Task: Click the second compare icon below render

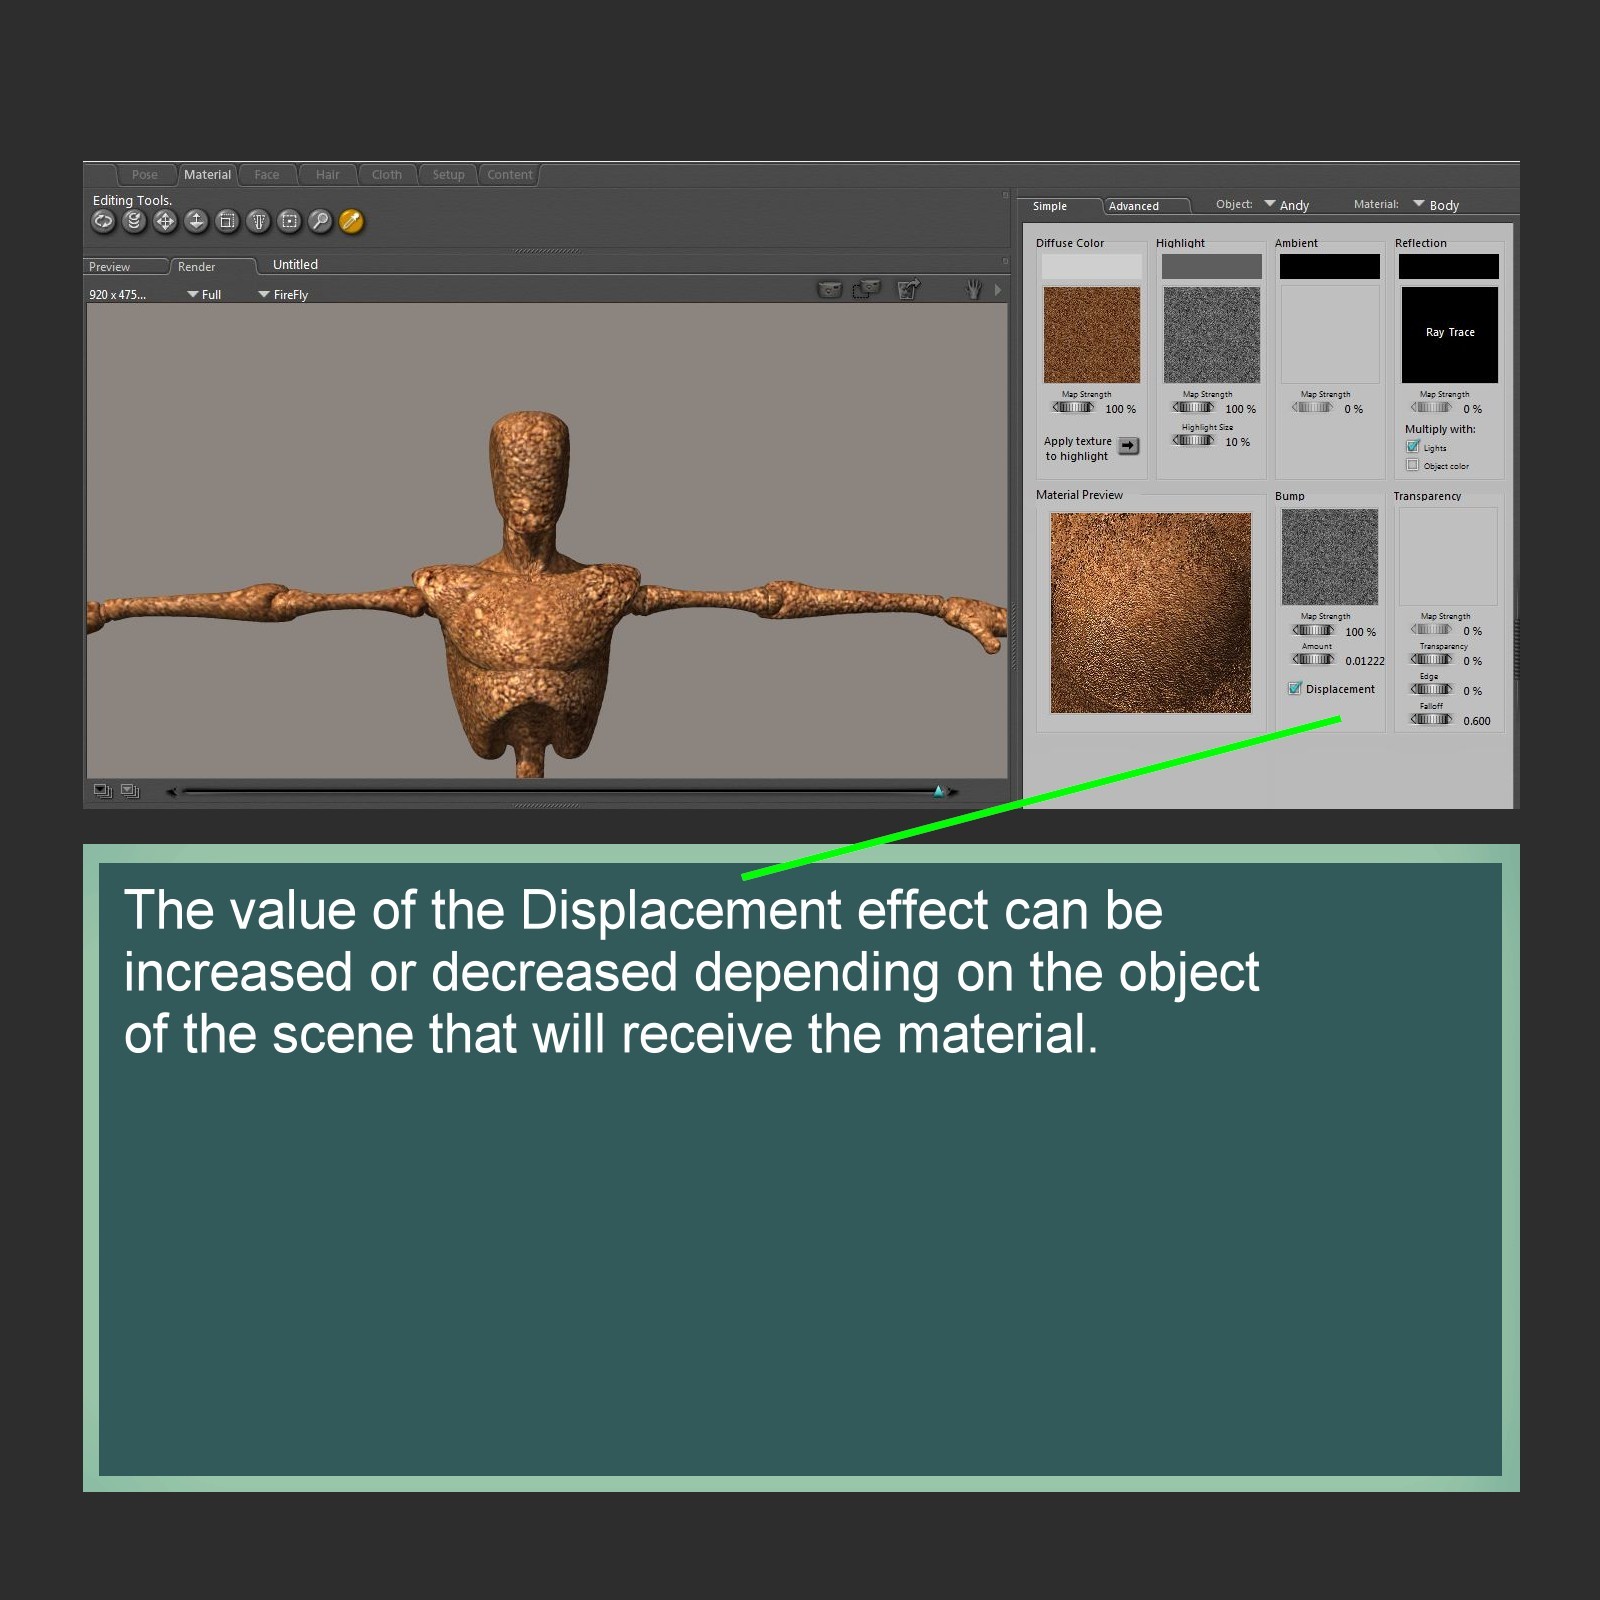Action: (x=130, y=791)
